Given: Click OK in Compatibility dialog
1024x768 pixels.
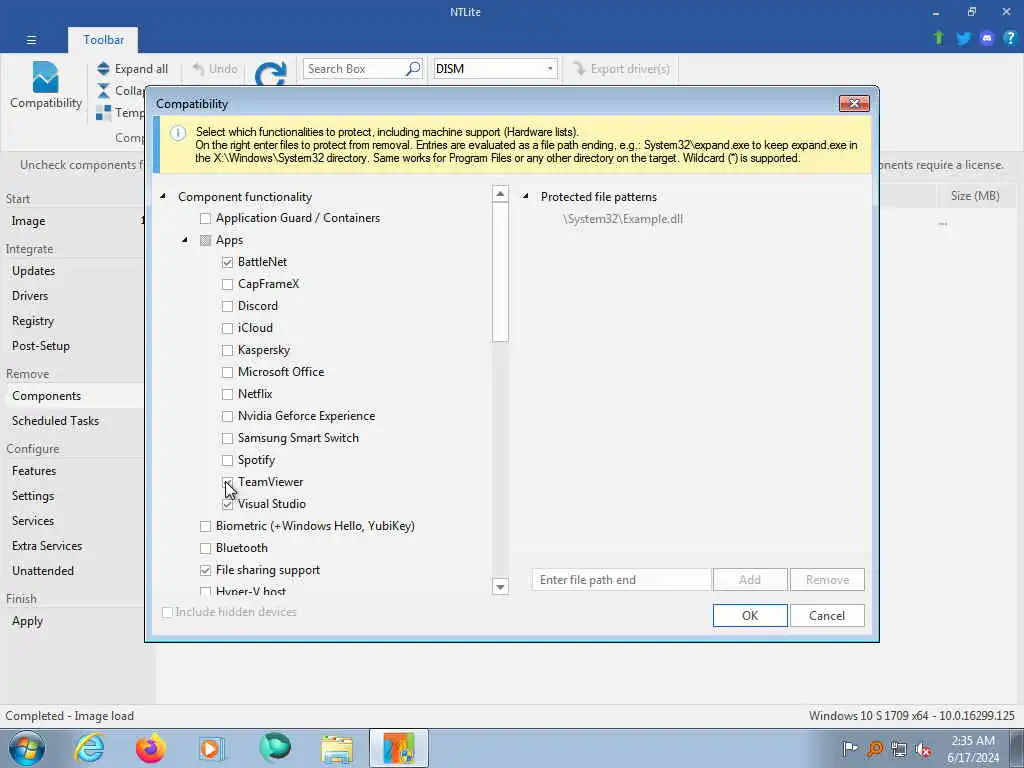Looking at the screenshot, I should pos(750,615).
